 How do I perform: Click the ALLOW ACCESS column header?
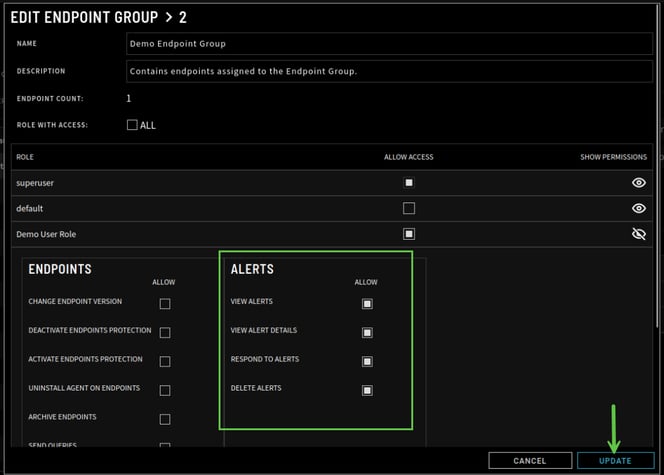409,157
